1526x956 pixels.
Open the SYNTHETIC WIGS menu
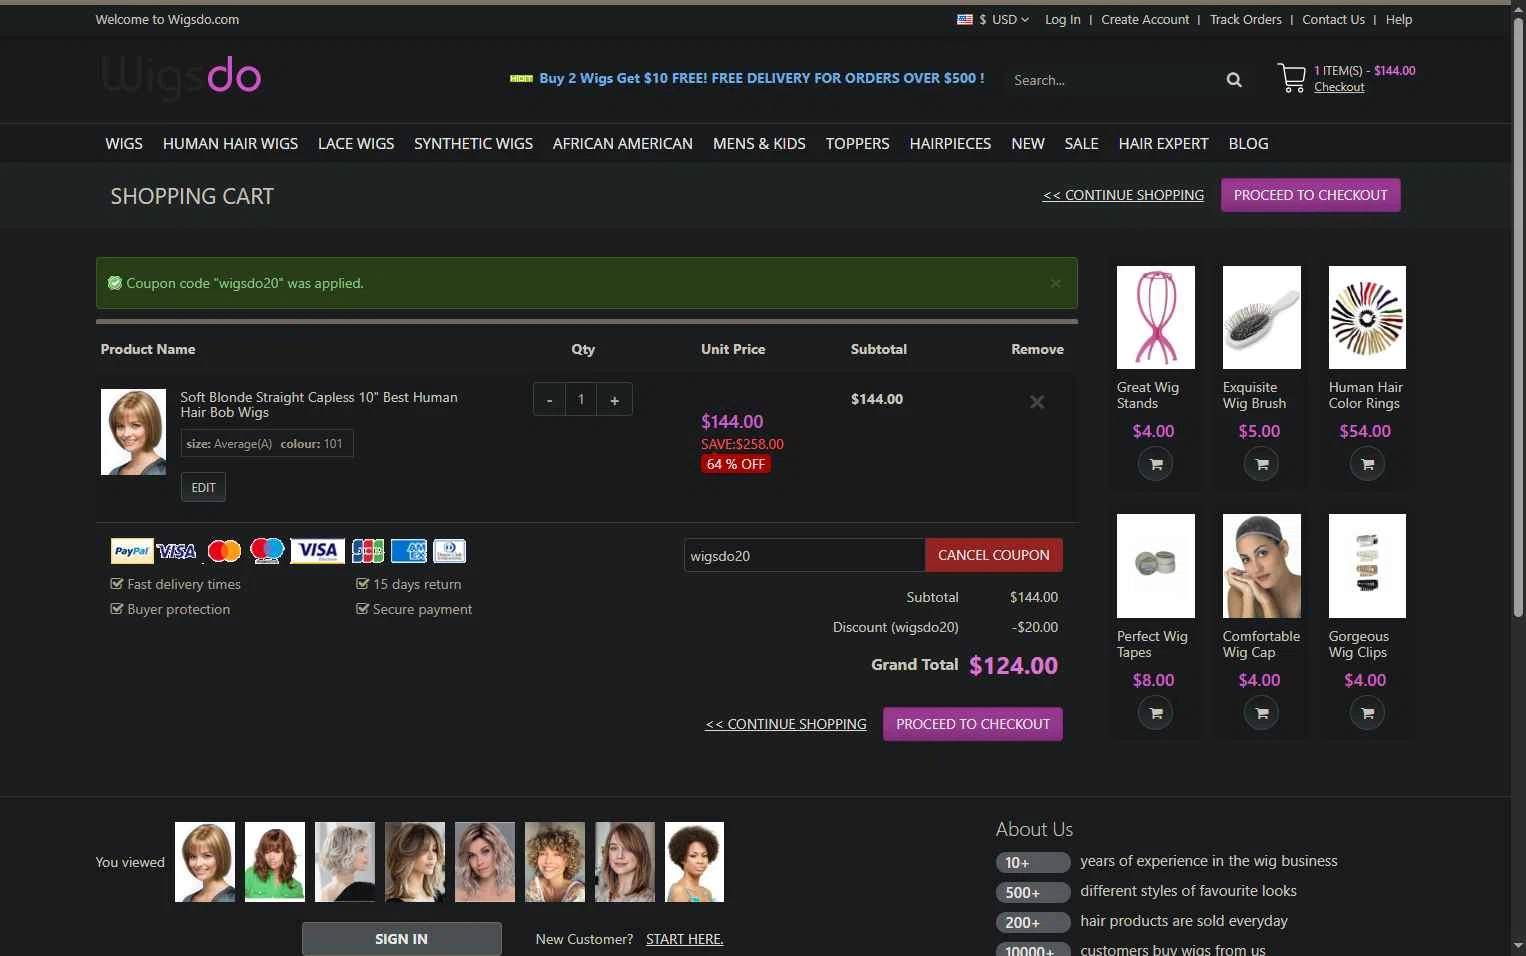coord(473,144)
